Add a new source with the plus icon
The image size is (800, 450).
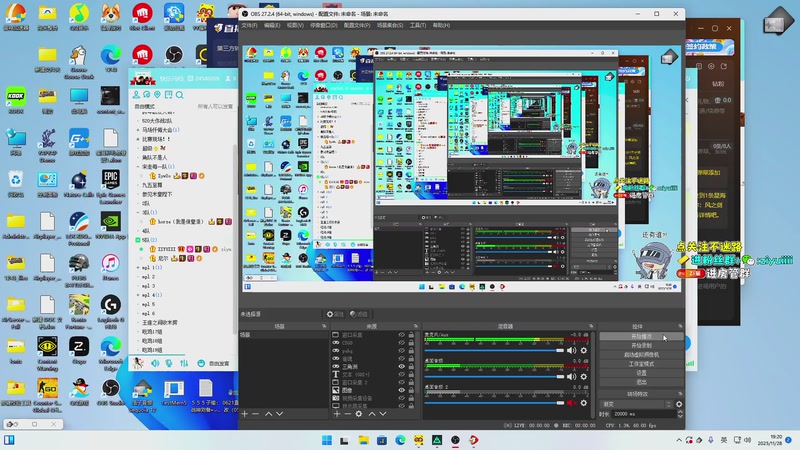point(337,414)
